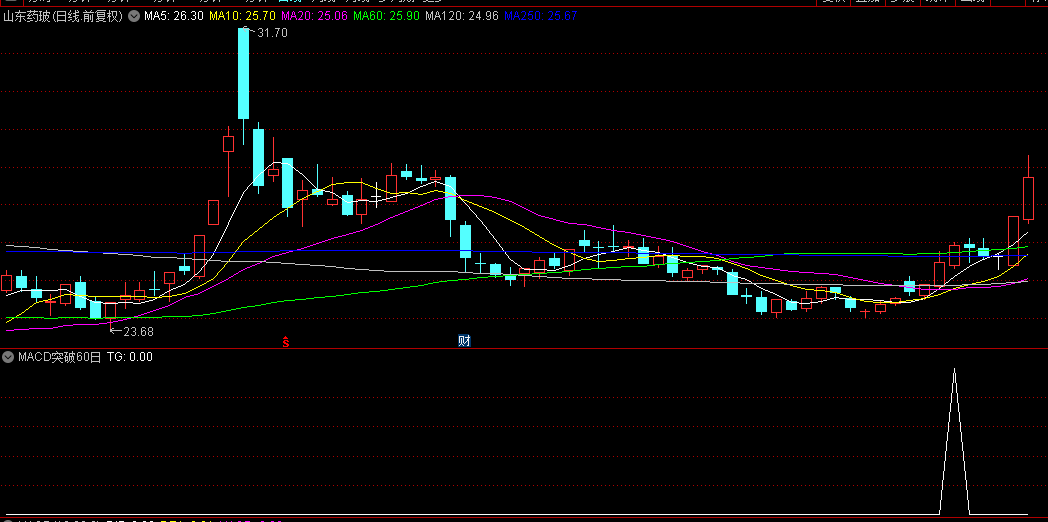
Task: Click the 山东药玻(日线.前复权) chart title
Action: pos(63,16)
